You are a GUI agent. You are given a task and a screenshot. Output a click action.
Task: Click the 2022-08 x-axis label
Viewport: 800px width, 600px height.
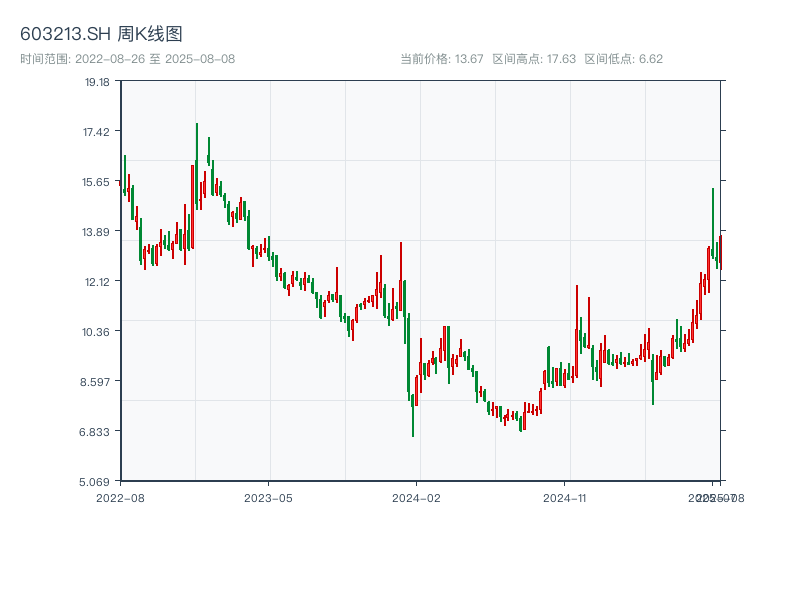click(120, 498)
